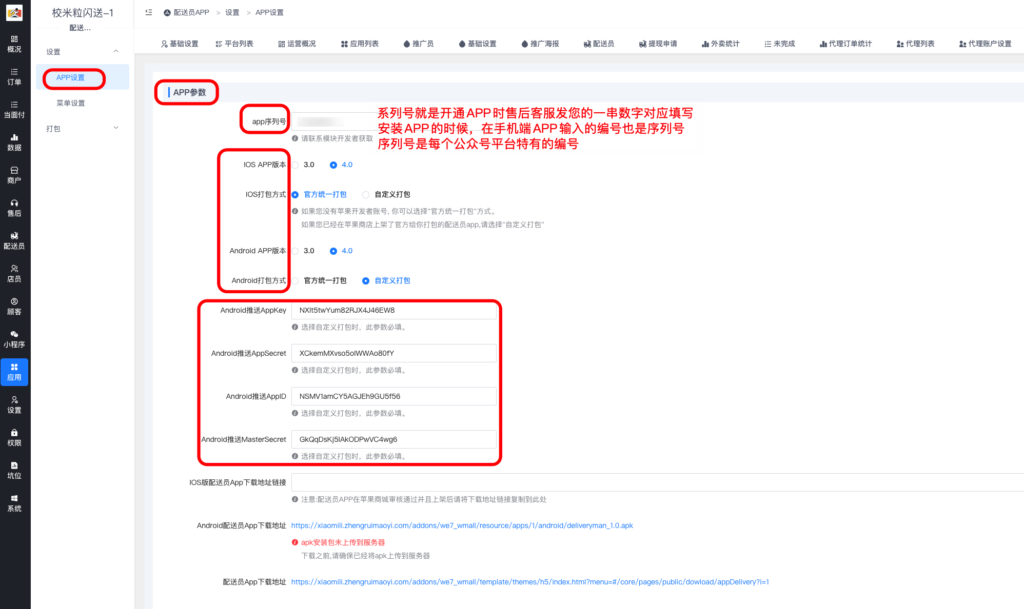This screenshot has height=609, width=1024.
Task: Collapse the 设置 group in side menu
Action: pos(114,51)
